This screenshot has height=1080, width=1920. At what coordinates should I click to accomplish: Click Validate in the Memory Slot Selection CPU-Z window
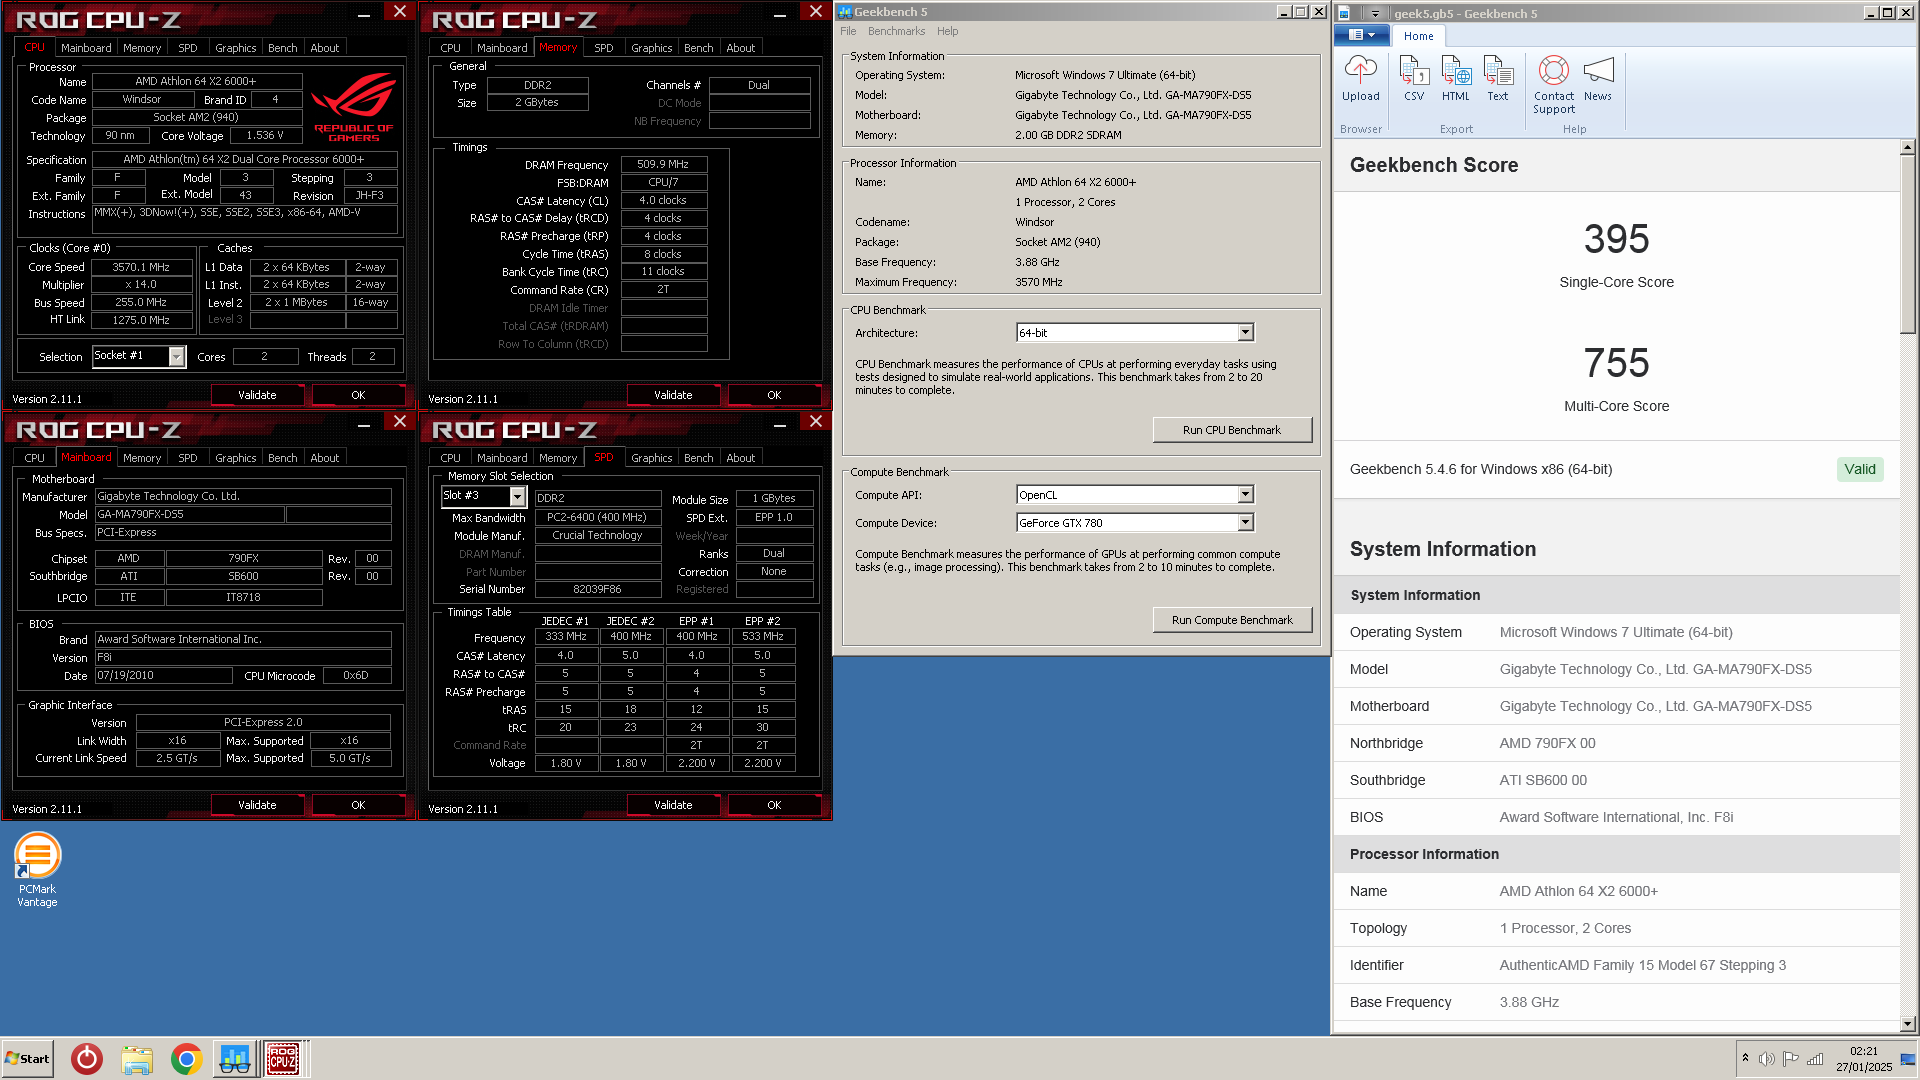pos(673,805)
